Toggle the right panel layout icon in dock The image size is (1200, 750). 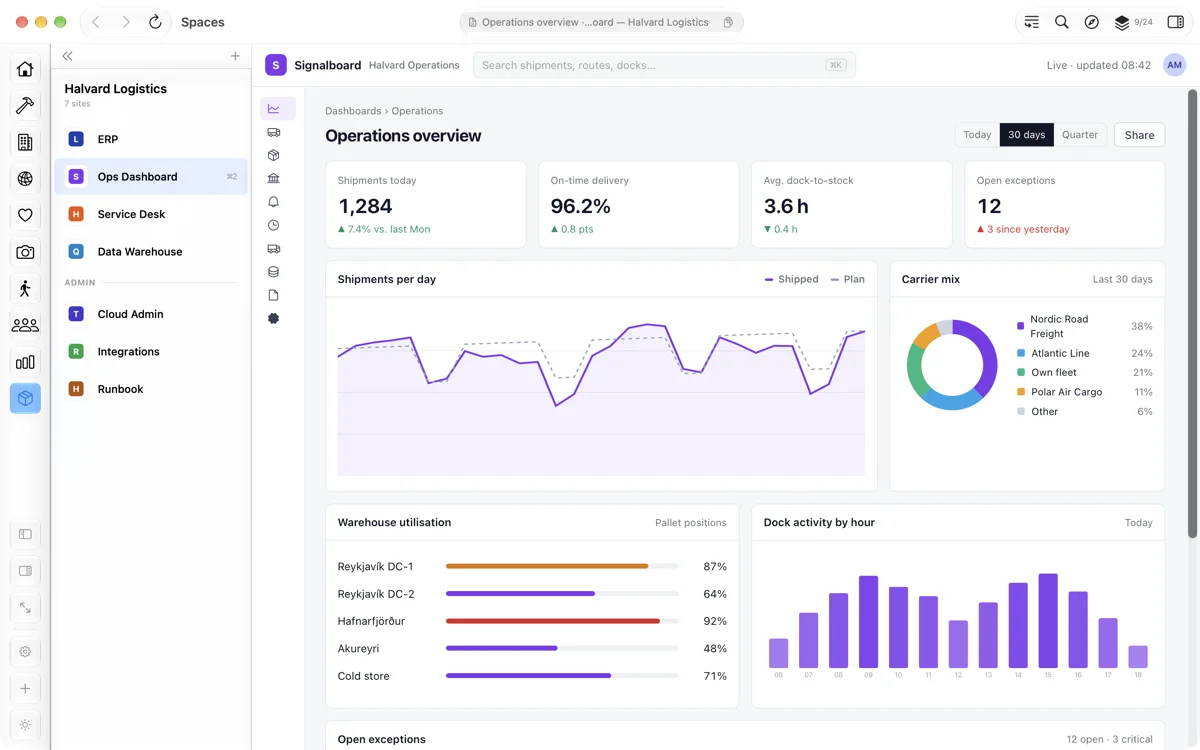pos(25,571)
